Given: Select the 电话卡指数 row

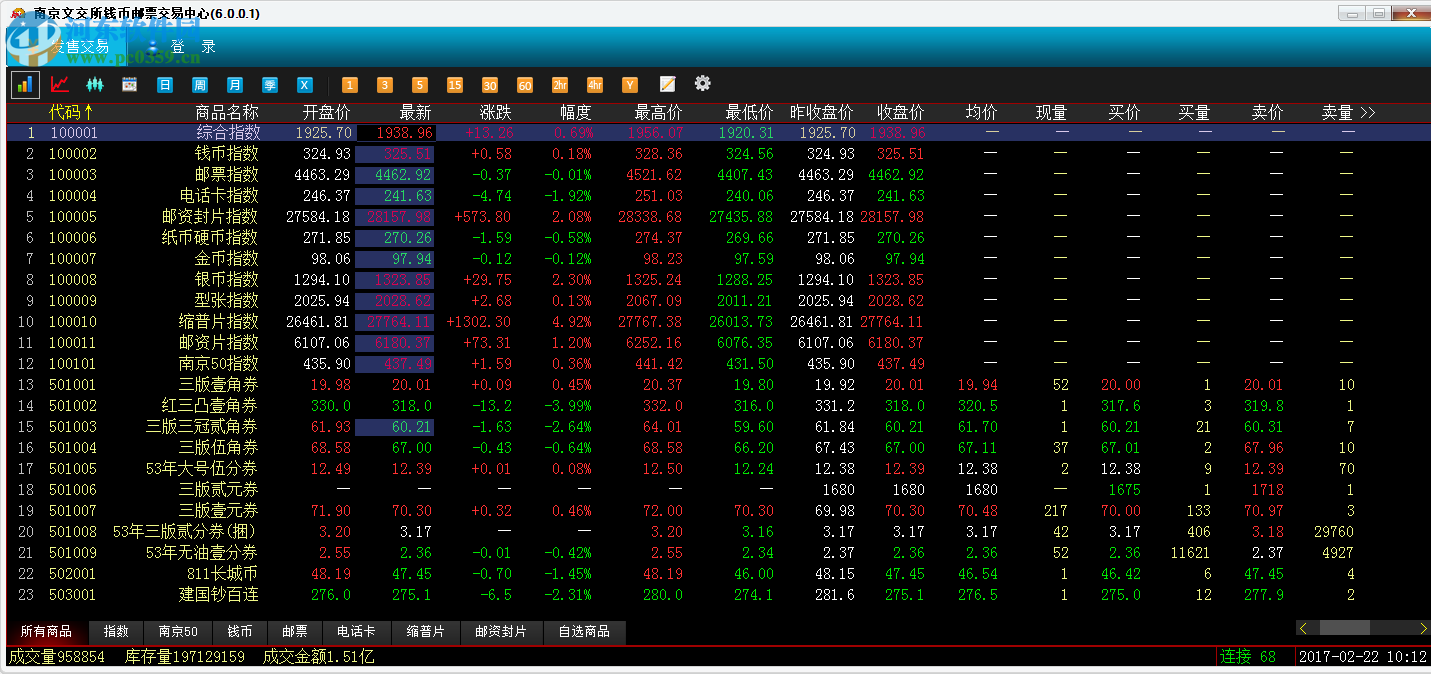Looking at the screenshot, I should tap(718, 196).
